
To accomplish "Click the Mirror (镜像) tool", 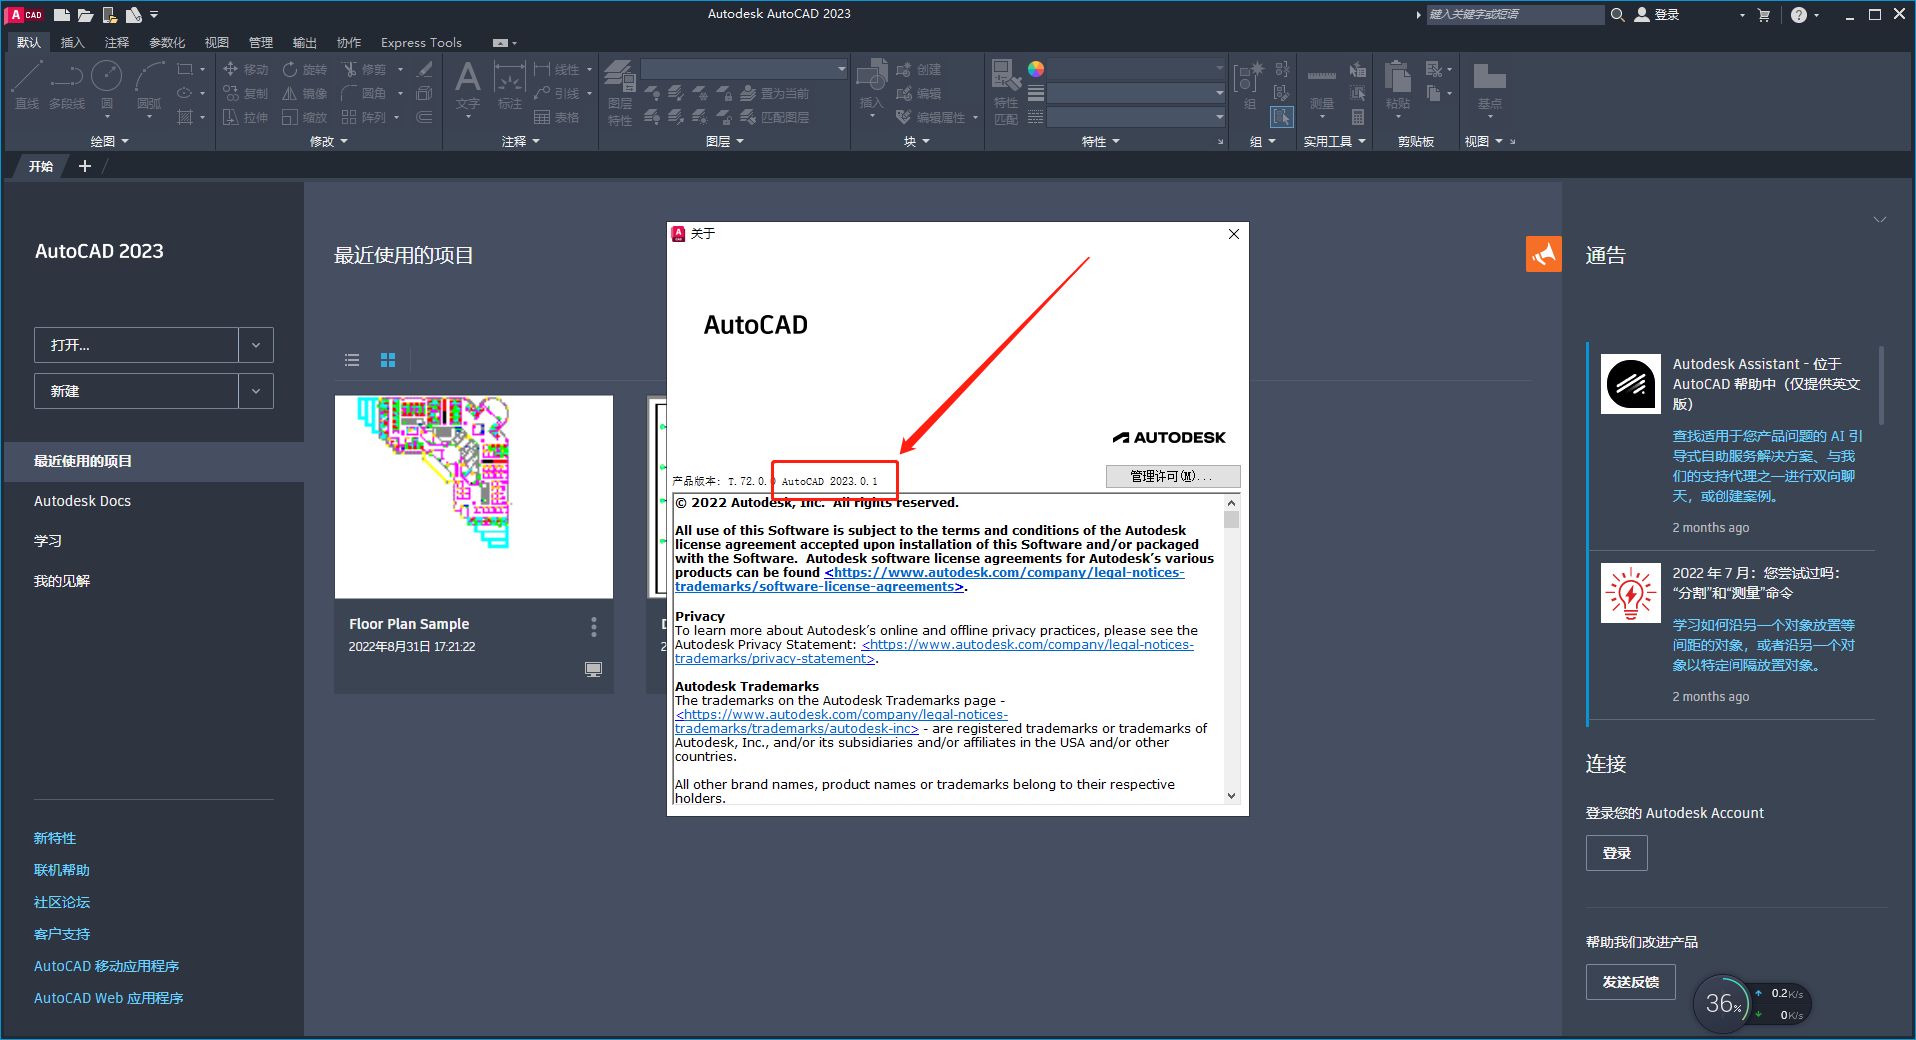I will [x=305, y=93].
